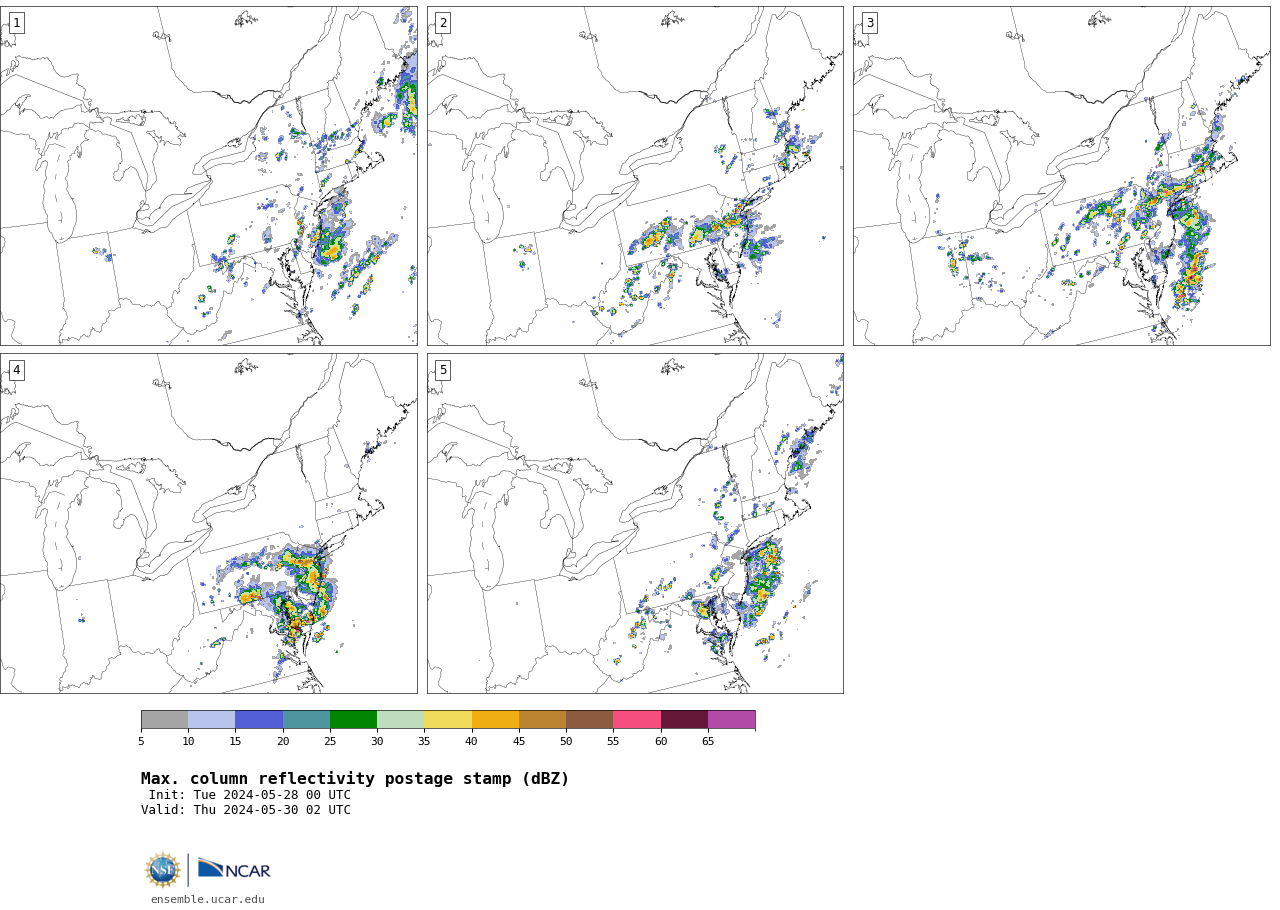Viewport: 1280px width, 910px height.
Task: Open ensemble member 3 reflectivity map
Action: (1062, 176)
